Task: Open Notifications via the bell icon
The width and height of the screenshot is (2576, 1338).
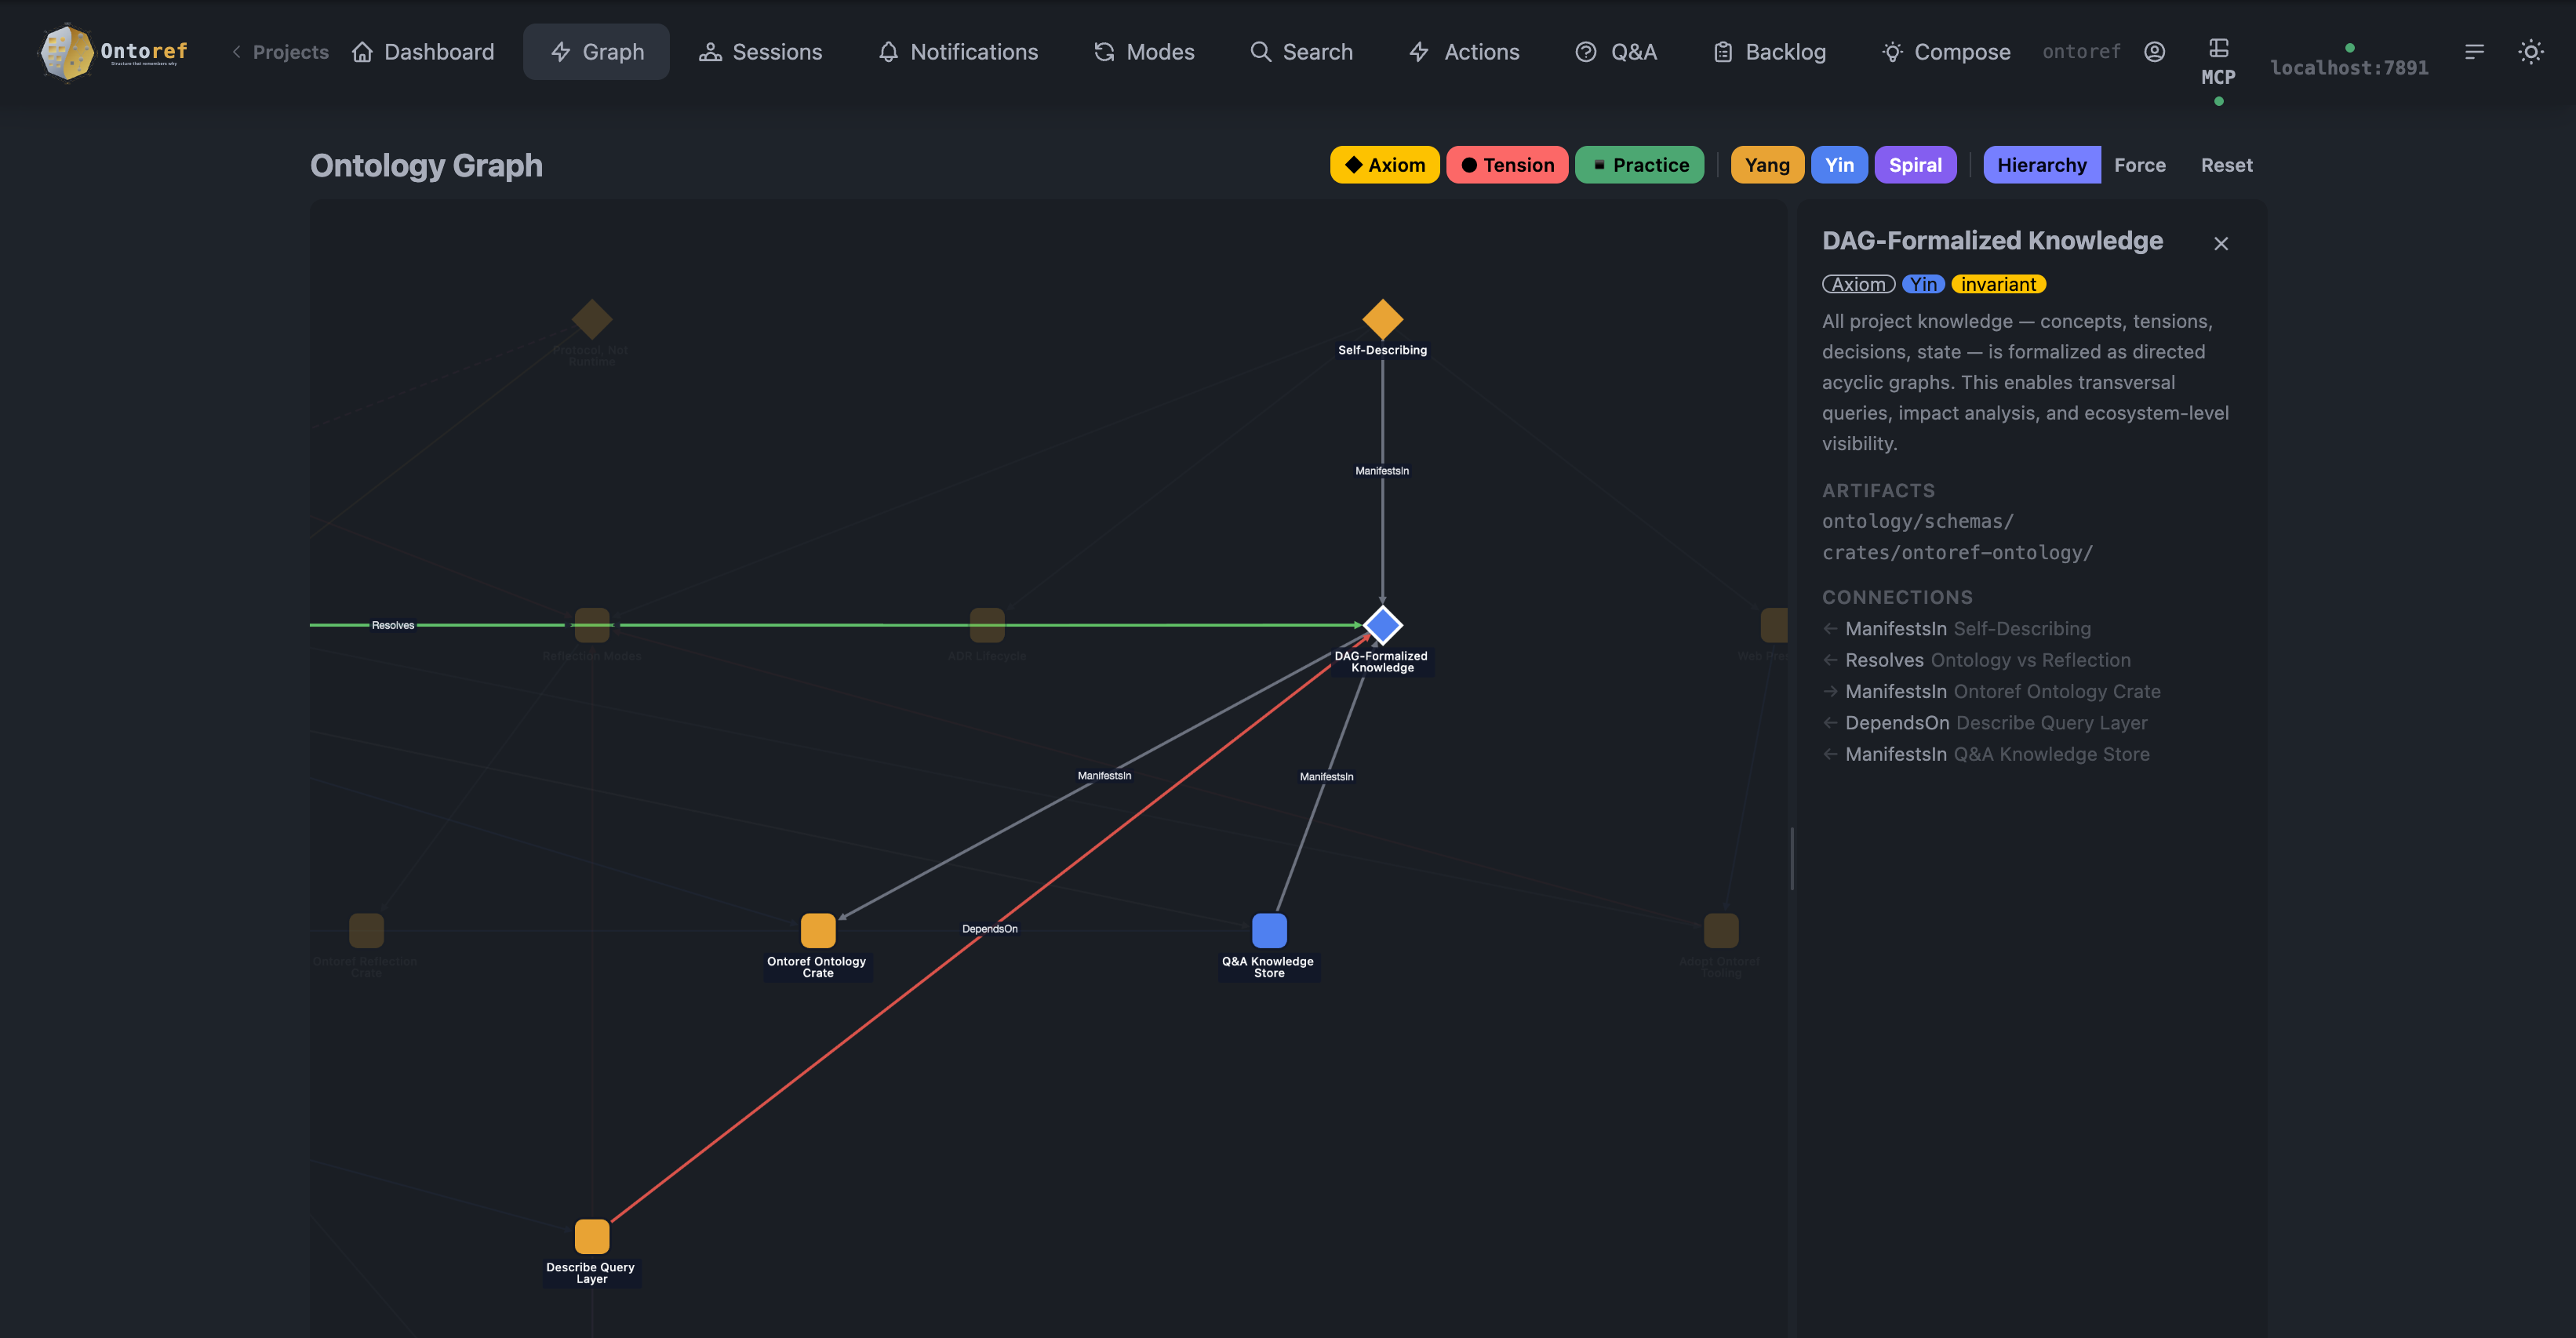Action: (x=888, y=51)
